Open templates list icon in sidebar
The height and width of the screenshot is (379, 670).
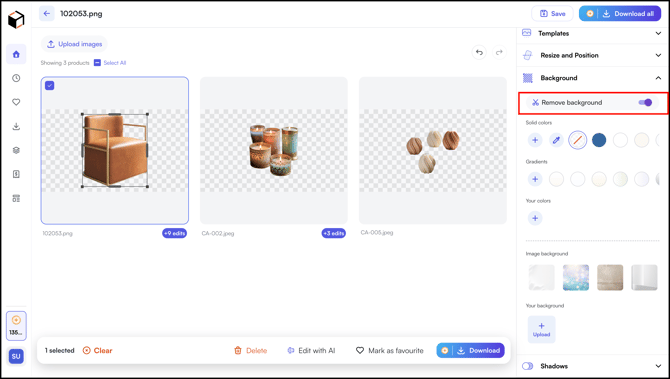pos(16,199)
